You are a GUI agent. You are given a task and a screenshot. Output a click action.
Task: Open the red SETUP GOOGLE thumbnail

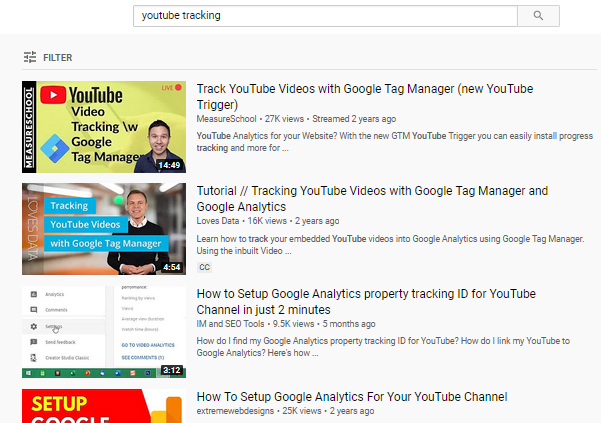coord(104,406)
